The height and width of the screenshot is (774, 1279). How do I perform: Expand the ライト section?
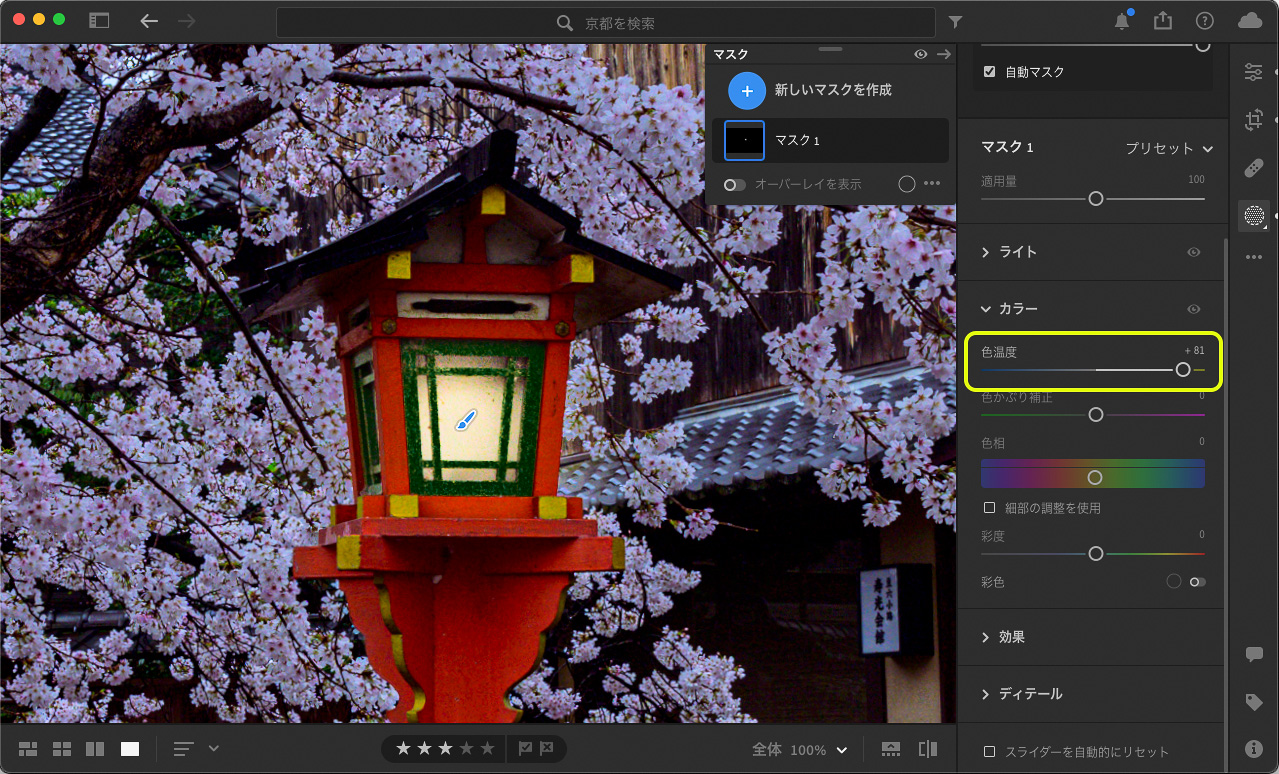(1018, 252)
